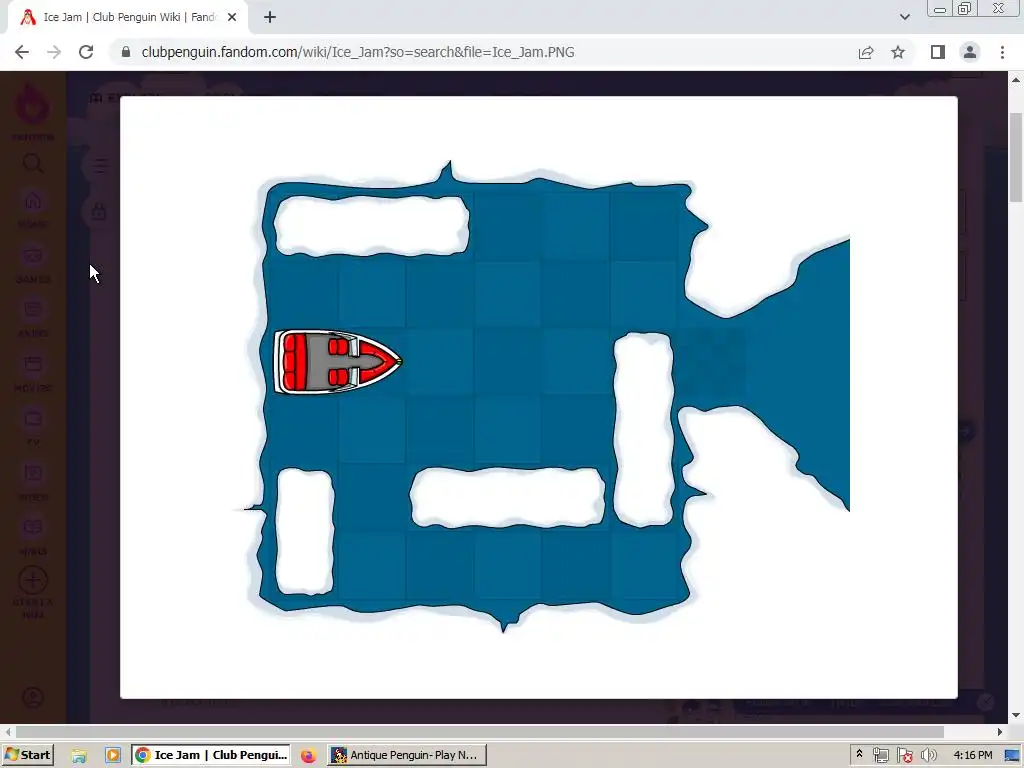Click the browser forward arrow
Image resolution: width=1024 pixels, height=768 pixels.
(54, 52)
